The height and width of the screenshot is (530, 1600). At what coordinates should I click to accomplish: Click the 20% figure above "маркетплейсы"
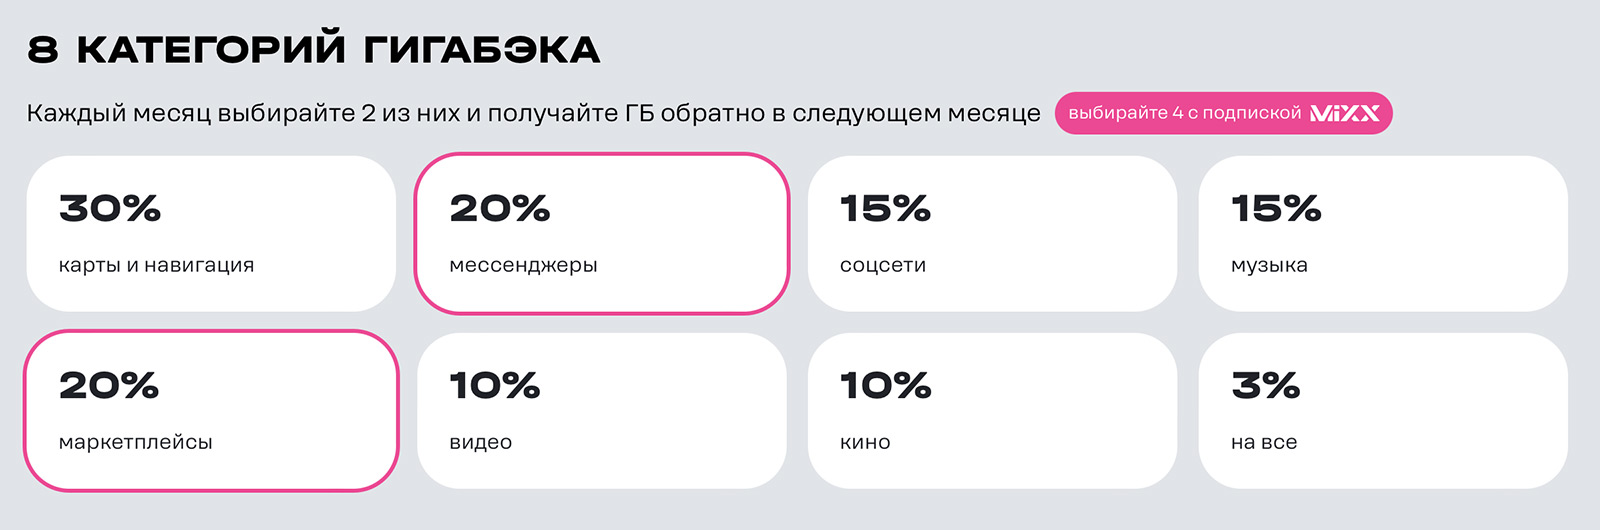(x=109, y=385)
